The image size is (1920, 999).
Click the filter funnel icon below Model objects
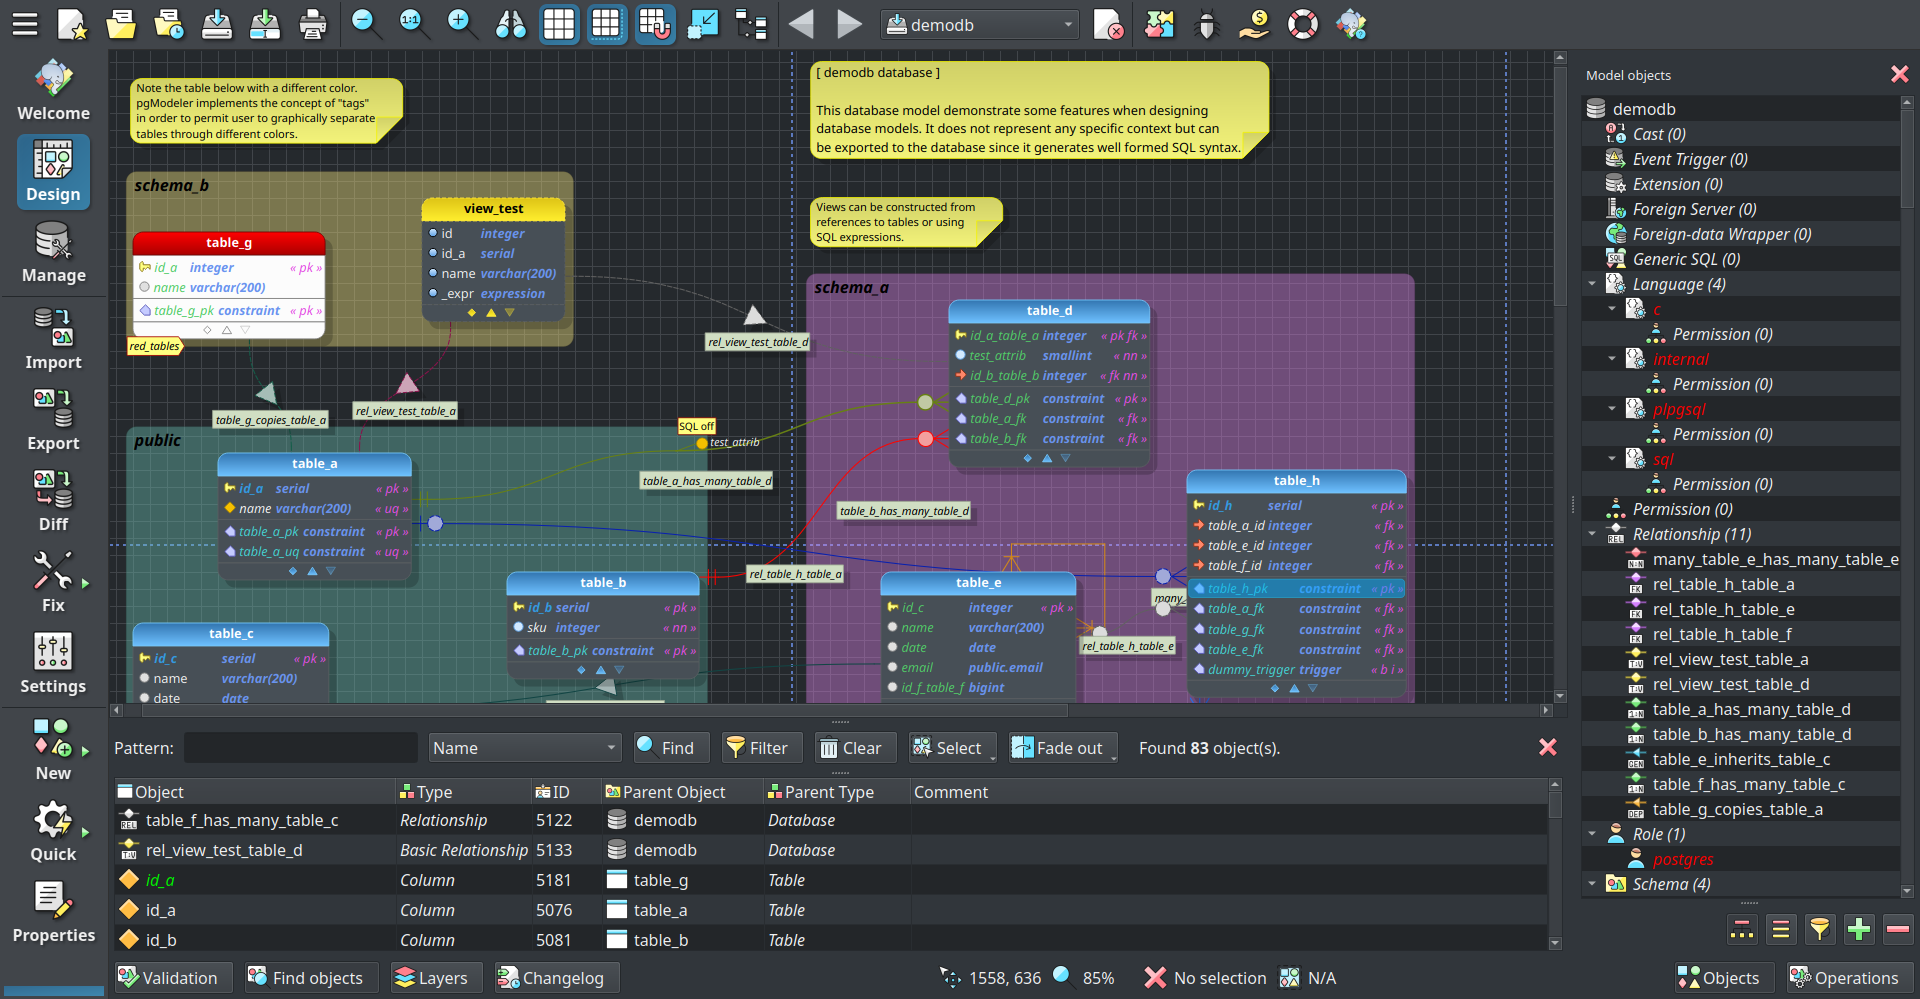(1820, 929)
